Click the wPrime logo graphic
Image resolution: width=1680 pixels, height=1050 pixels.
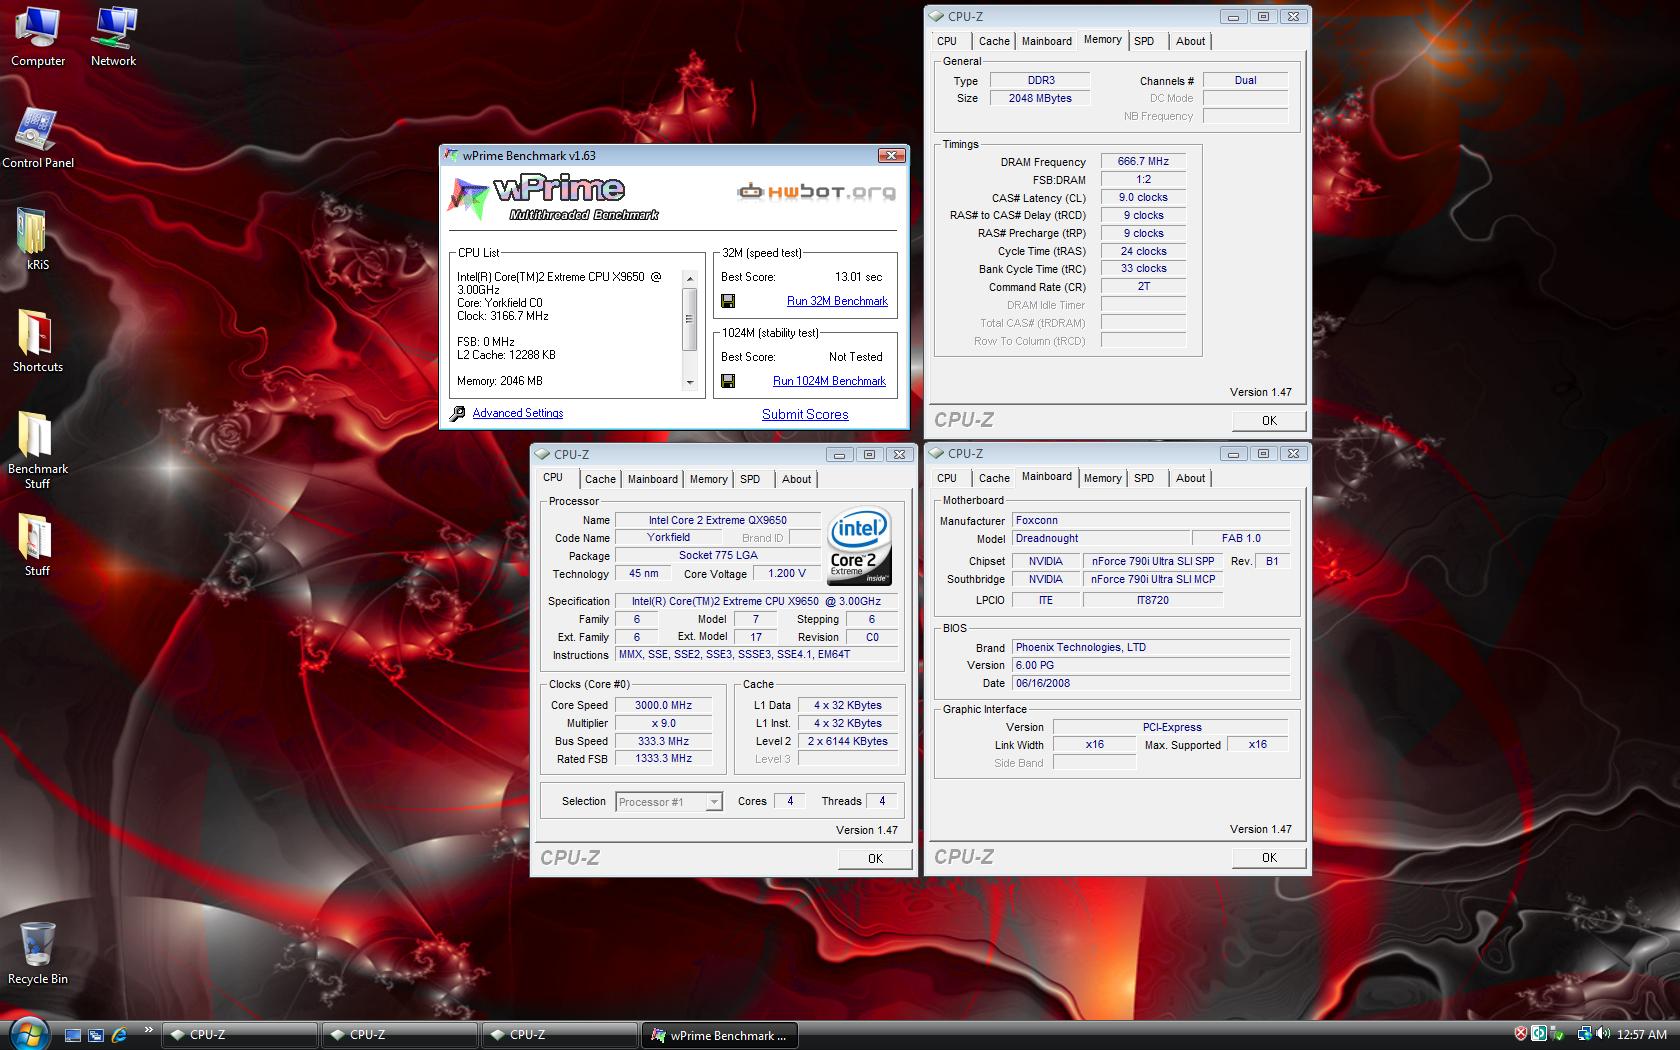(555, 196)
